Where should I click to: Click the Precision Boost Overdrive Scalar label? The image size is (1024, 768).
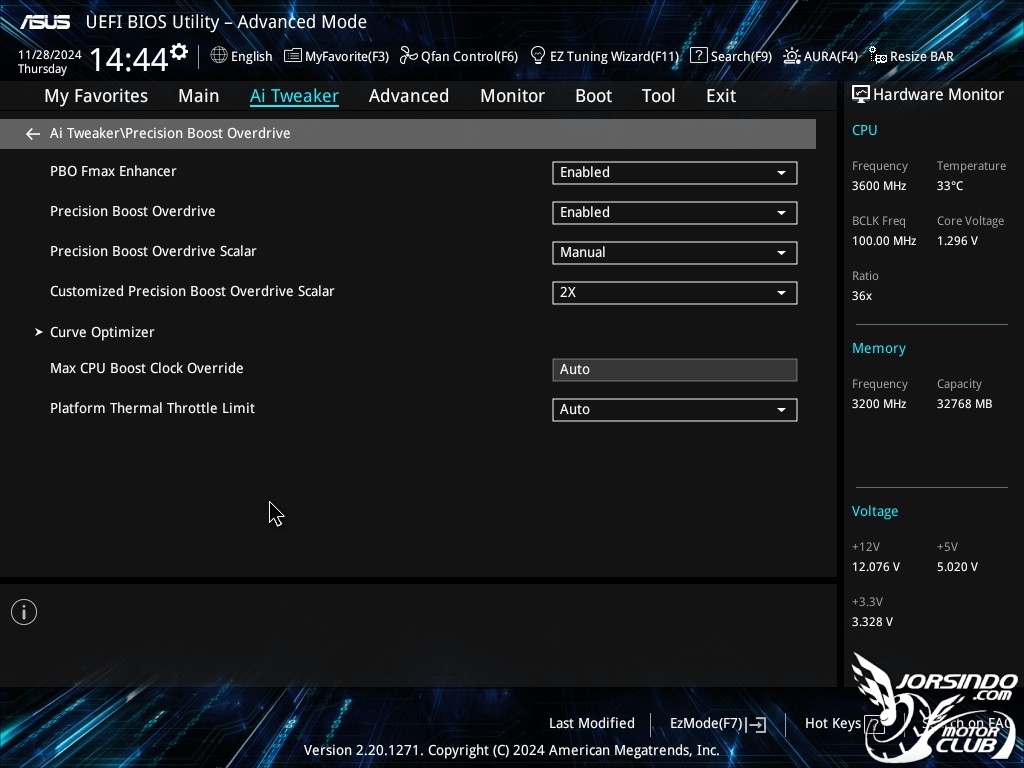153,251
